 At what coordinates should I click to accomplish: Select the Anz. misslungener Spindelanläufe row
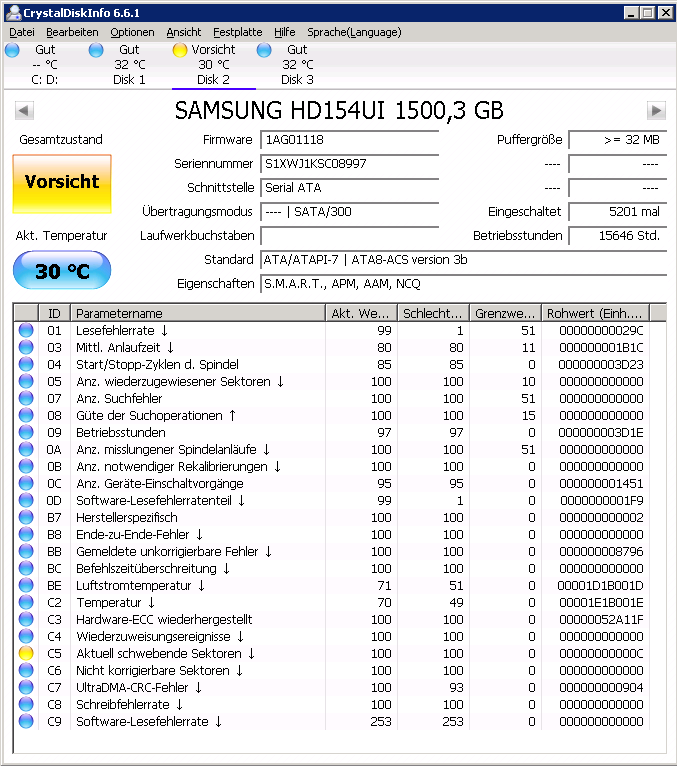332,449
